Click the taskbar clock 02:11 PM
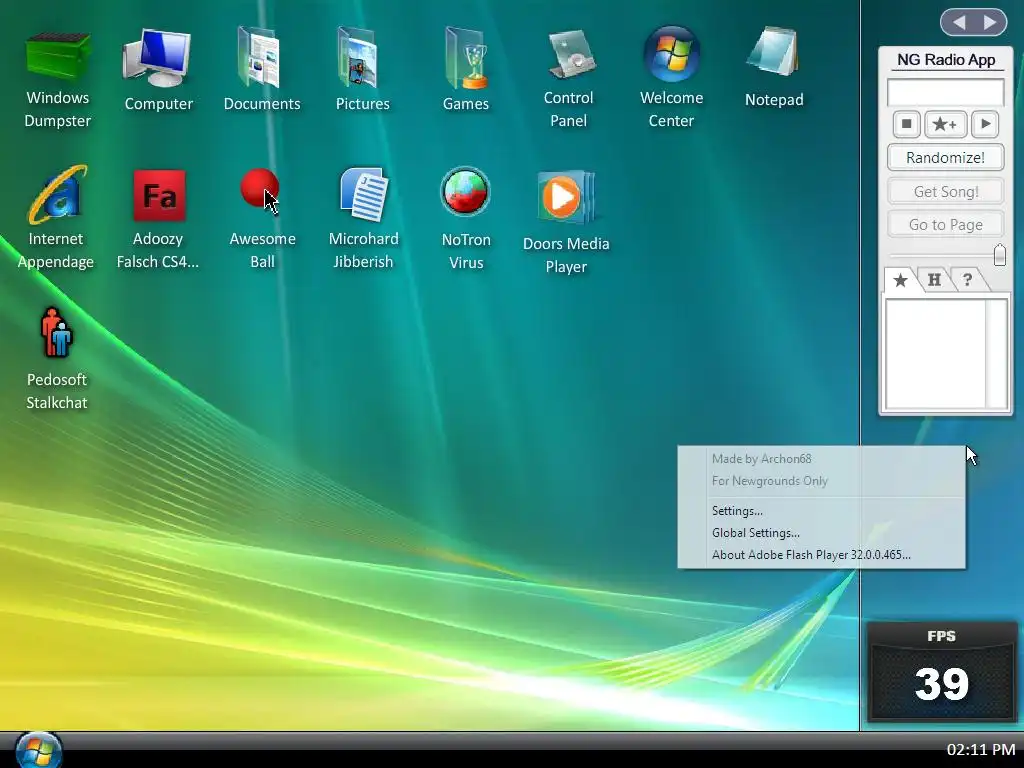 (981, 750)
